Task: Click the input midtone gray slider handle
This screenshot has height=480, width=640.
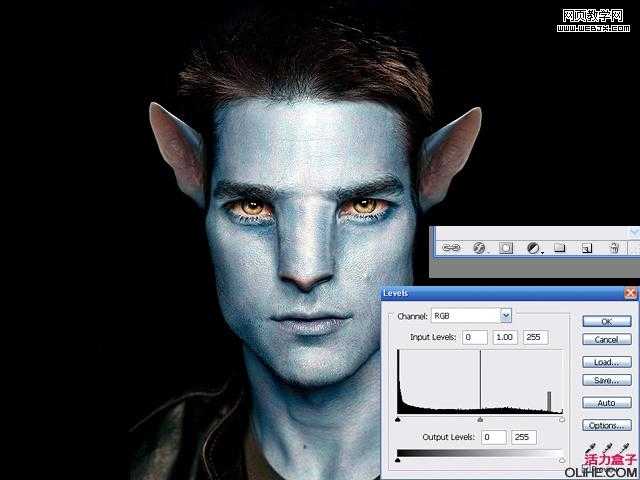Action: [x=480, y=420]
